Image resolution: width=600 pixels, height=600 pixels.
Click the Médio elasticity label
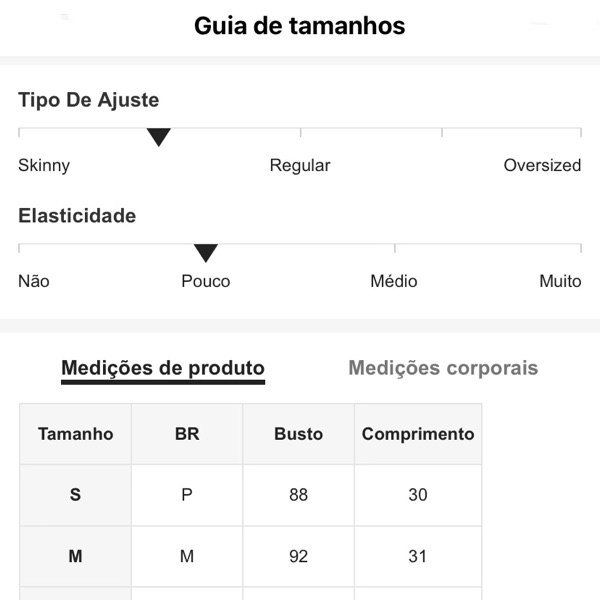[x=394, y=281]
